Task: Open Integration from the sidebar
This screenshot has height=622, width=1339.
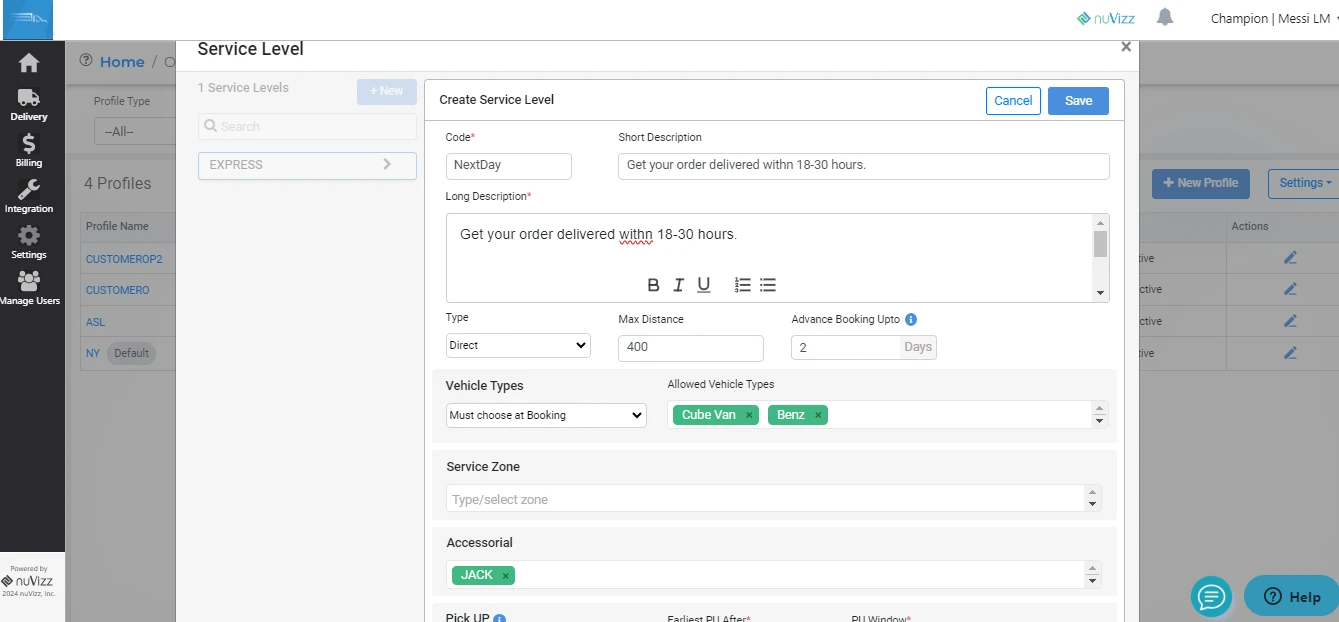Action: [29, 196]
